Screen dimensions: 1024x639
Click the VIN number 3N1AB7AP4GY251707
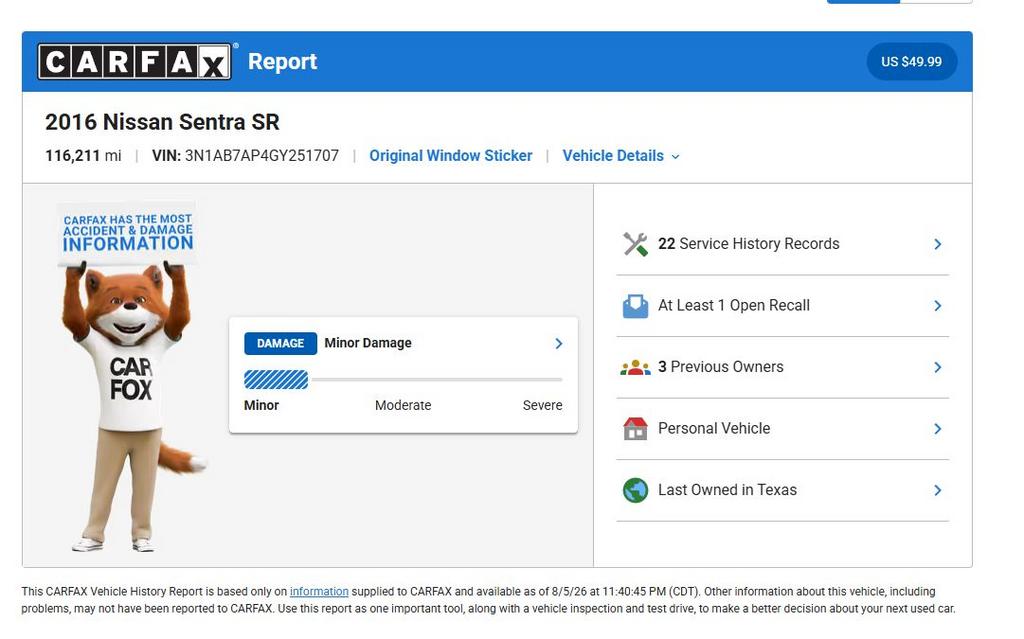pyautogui.click(x=262, y=156)
